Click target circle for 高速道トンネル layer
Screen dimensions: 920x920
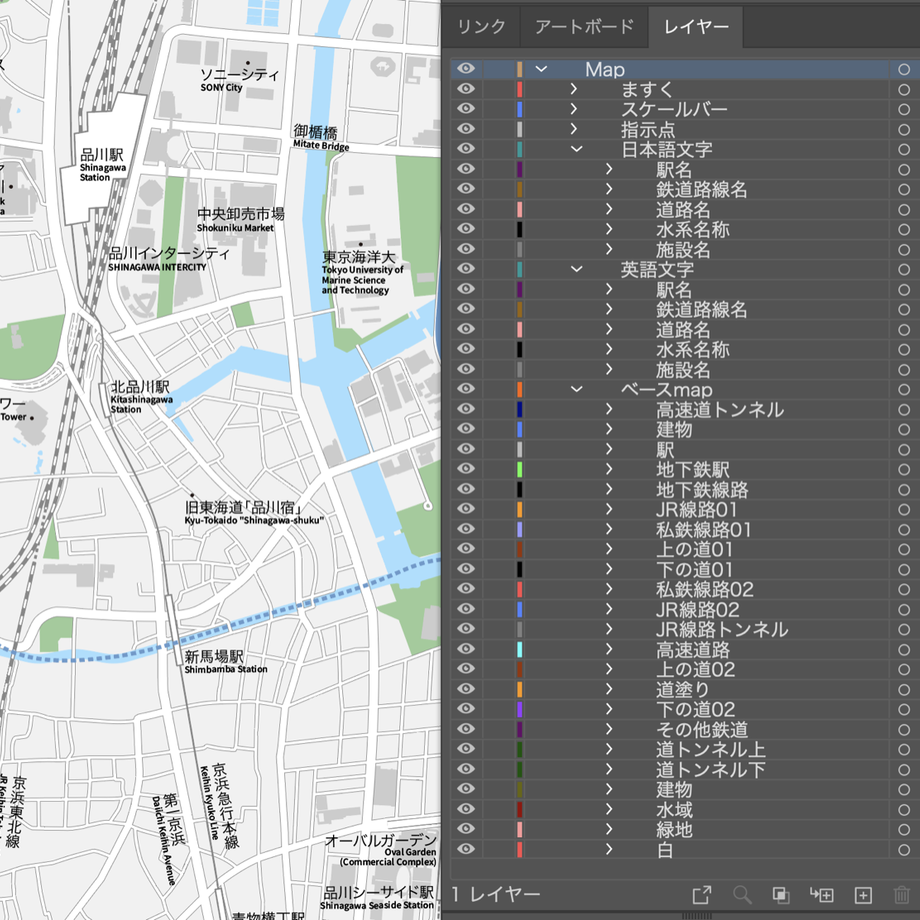(904, 410)
